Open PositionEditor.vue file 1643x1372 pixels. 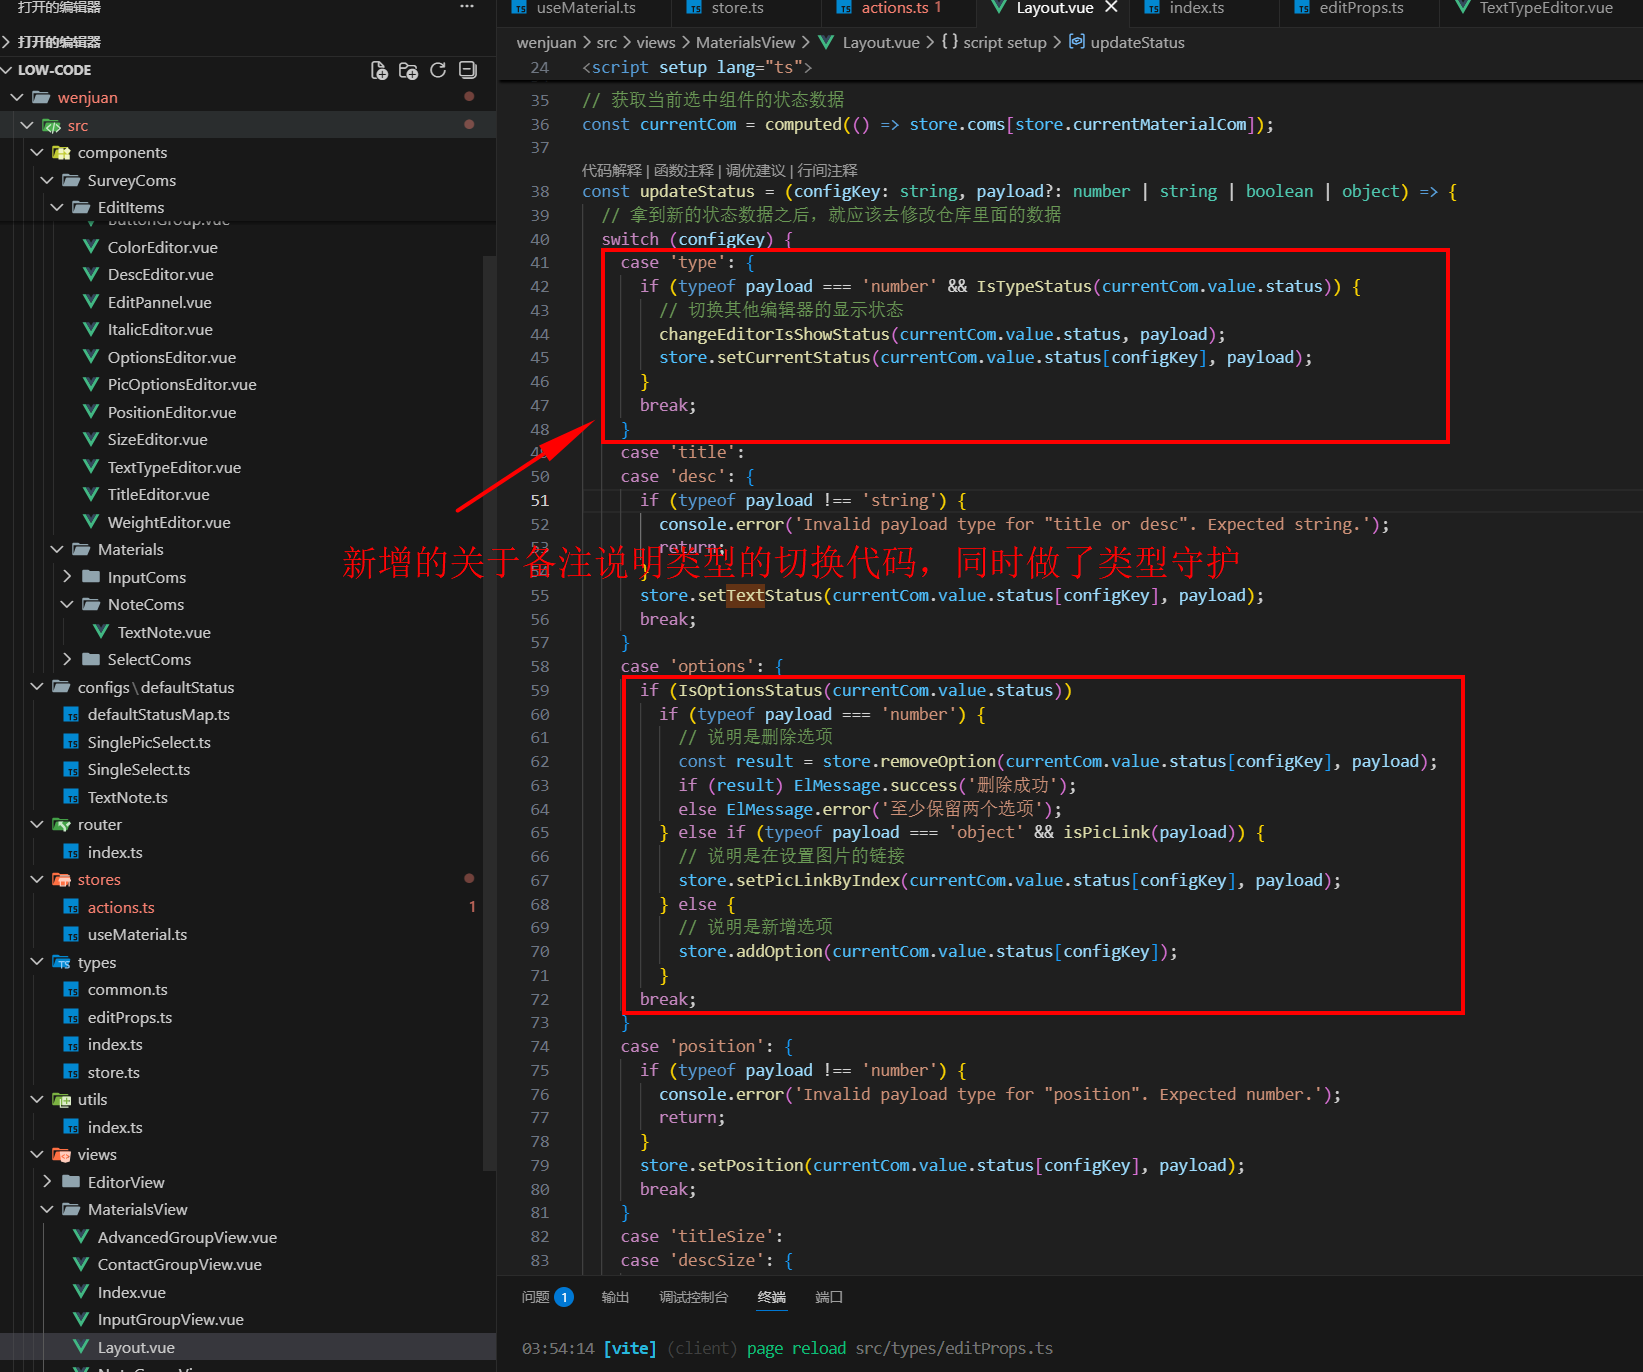coord(171,412)
